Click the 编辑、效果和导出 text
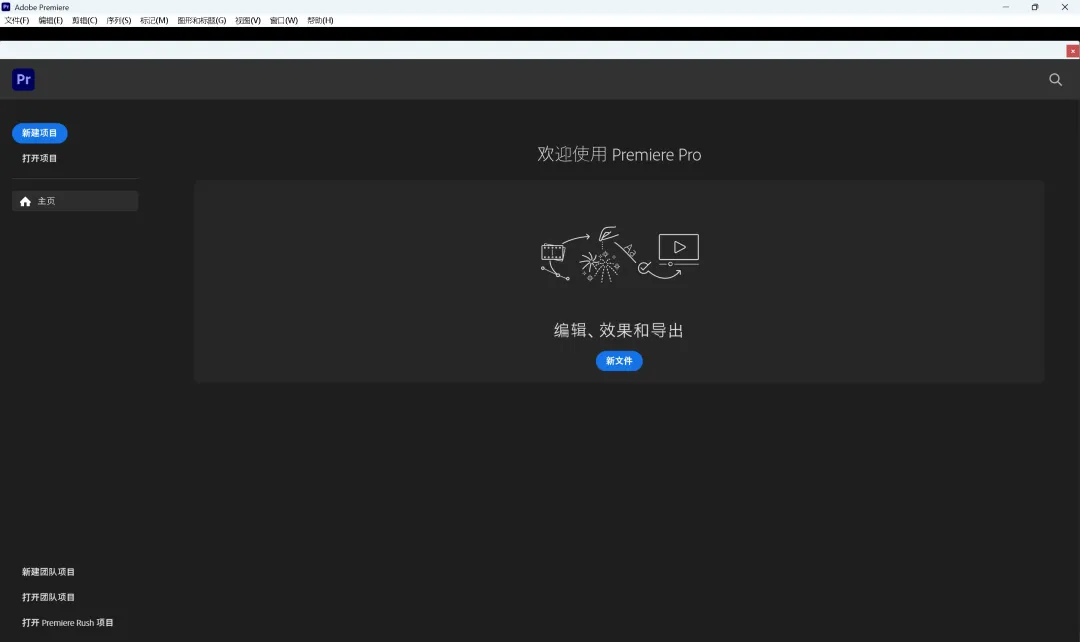This screenshot has height=642, width=1080. pyautogui.click(x=619, y=331)
